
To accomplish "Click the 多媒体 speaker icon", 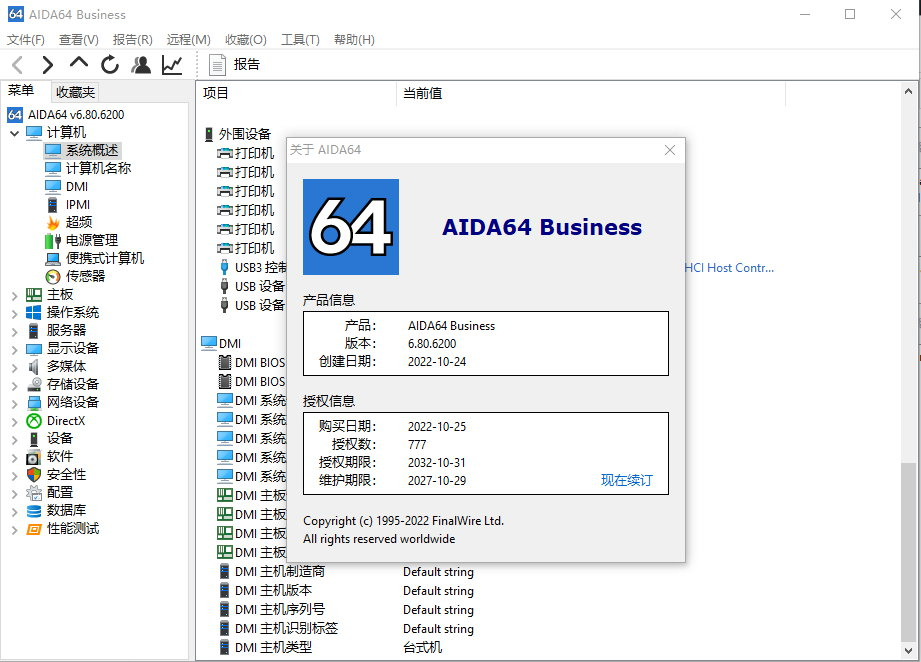I will (34, 367).
